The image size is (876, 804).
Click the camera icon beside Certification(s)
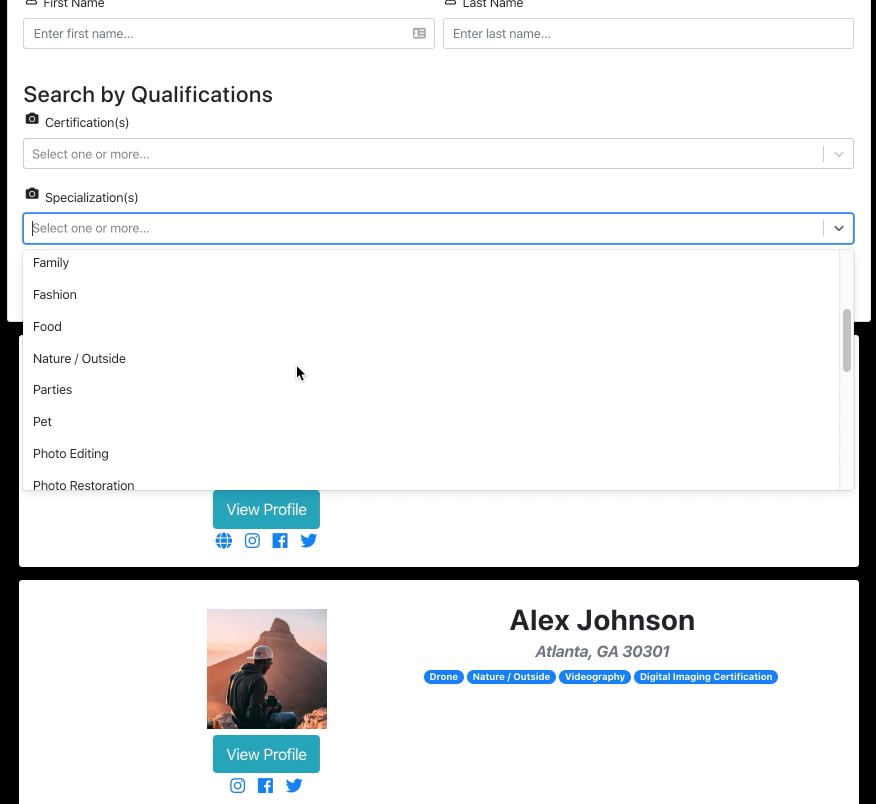[x=32, y=119]
